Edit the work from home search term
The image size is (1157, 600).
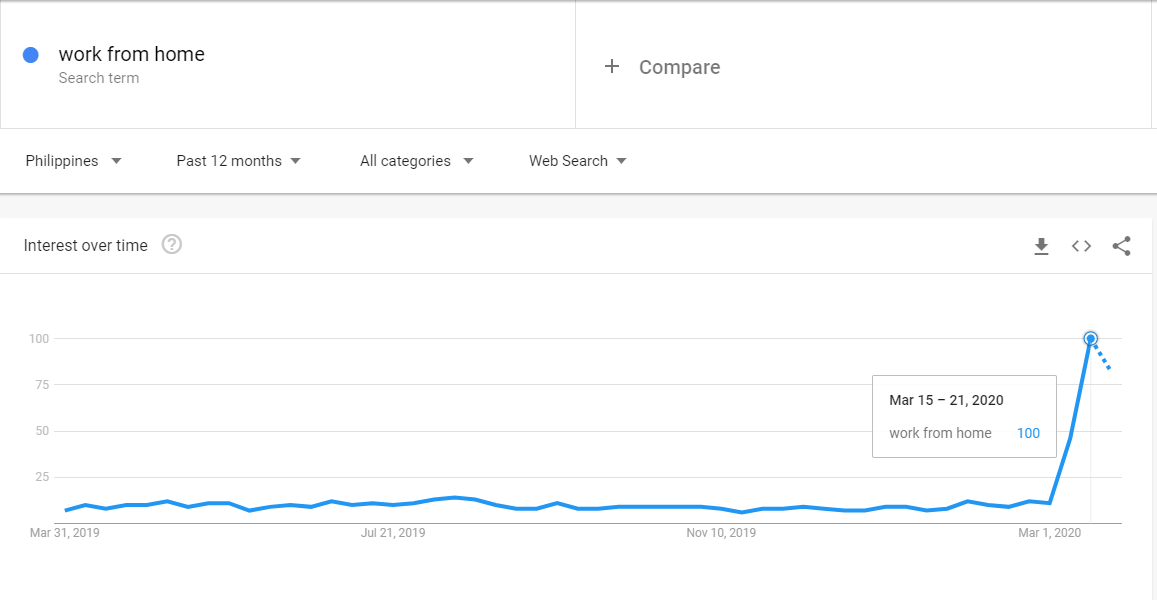coord(132,55)
